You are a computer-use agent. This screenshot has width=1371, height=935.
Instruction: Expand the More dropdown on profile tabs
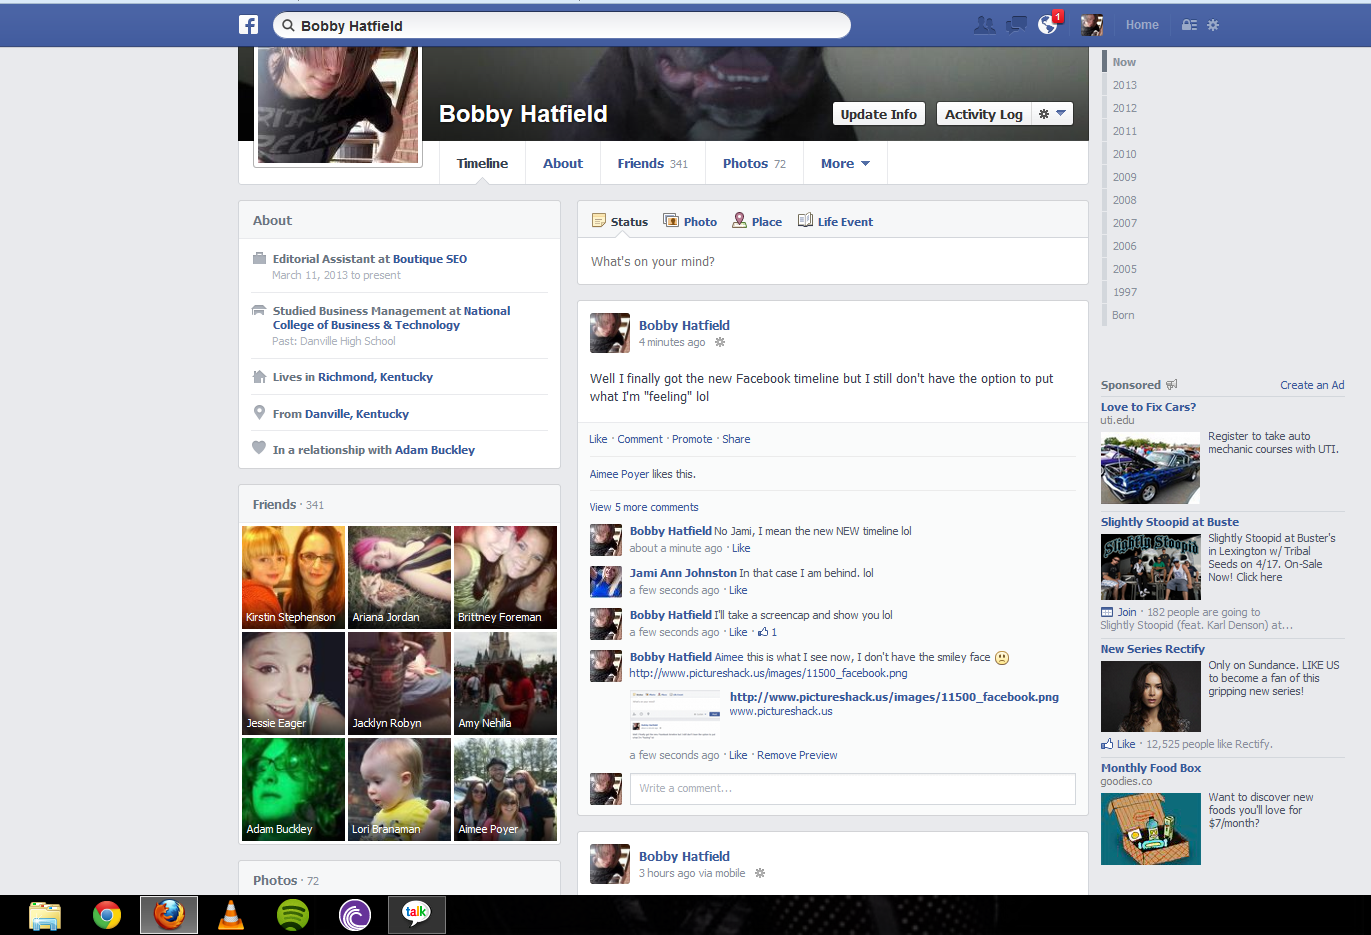845,163
